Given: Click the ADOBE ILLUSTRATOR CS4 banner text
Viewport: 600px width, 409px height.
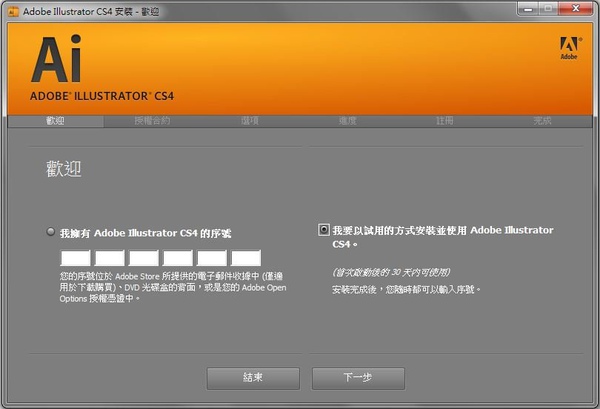Looking at the screenshot, I should pos(102,96).
